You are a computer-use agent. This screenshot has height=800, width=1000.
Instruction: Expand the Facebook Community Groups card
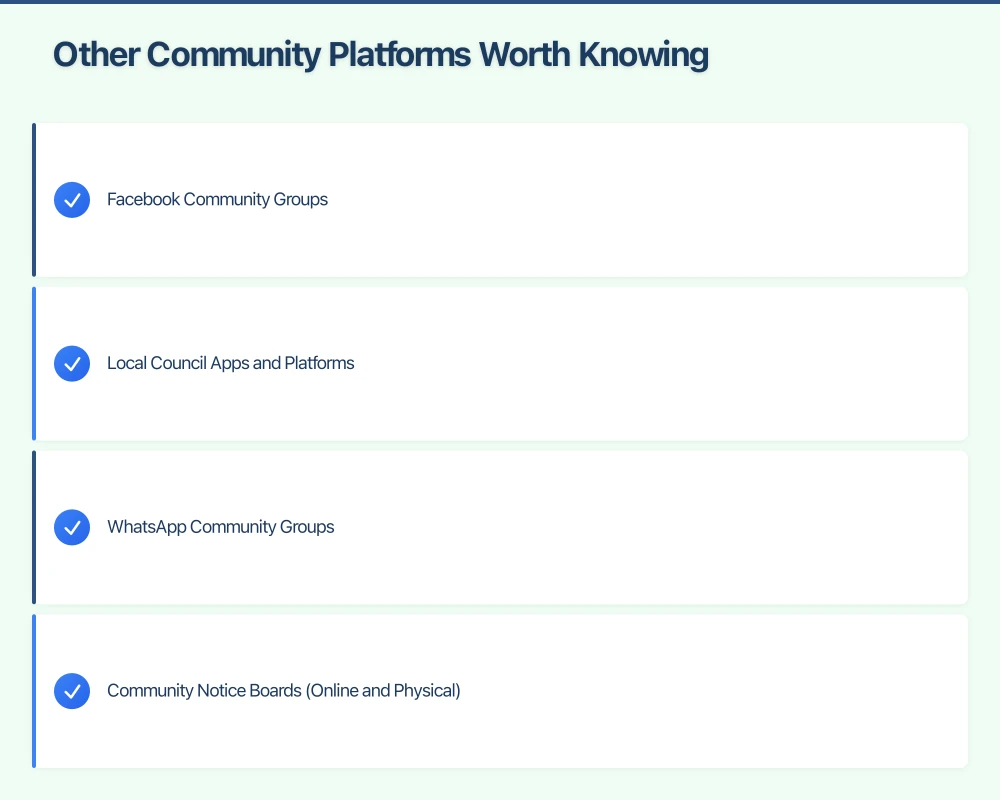(x=500, y=199)
